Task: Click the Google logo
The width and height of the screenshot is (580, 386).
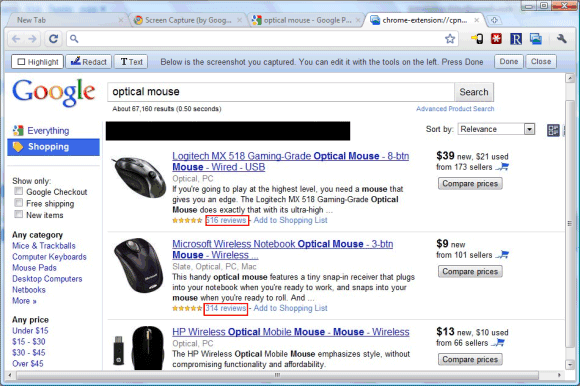Action: click(54, 92)
